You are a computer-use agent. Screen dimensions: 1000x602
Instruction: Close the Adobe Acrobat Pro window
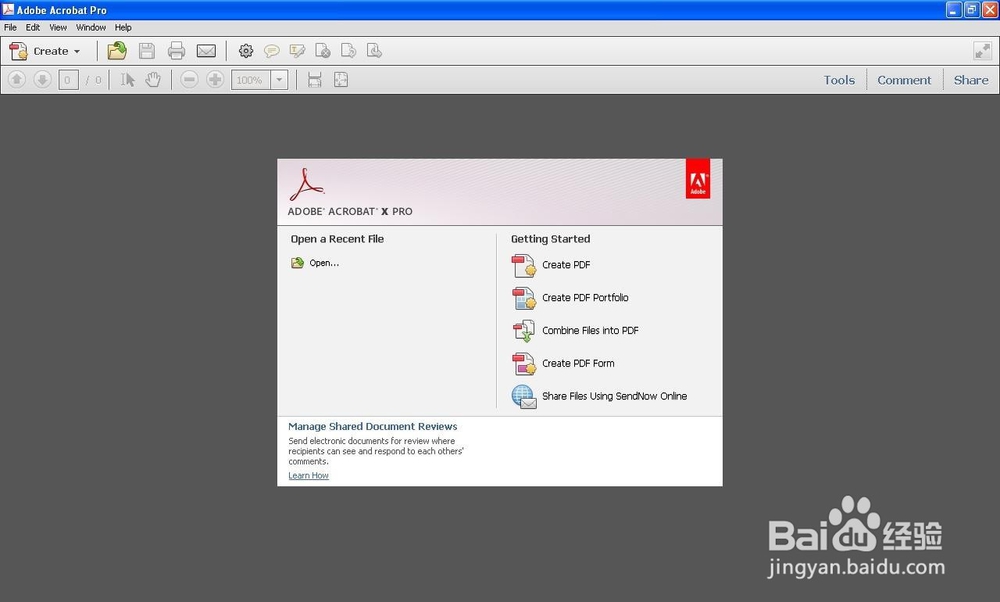pyautogui.click(x=990, y=10)
